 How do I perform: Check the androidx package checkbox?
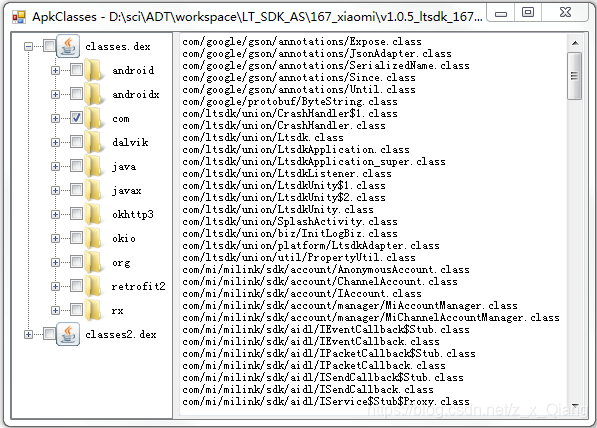pos(77,94)
